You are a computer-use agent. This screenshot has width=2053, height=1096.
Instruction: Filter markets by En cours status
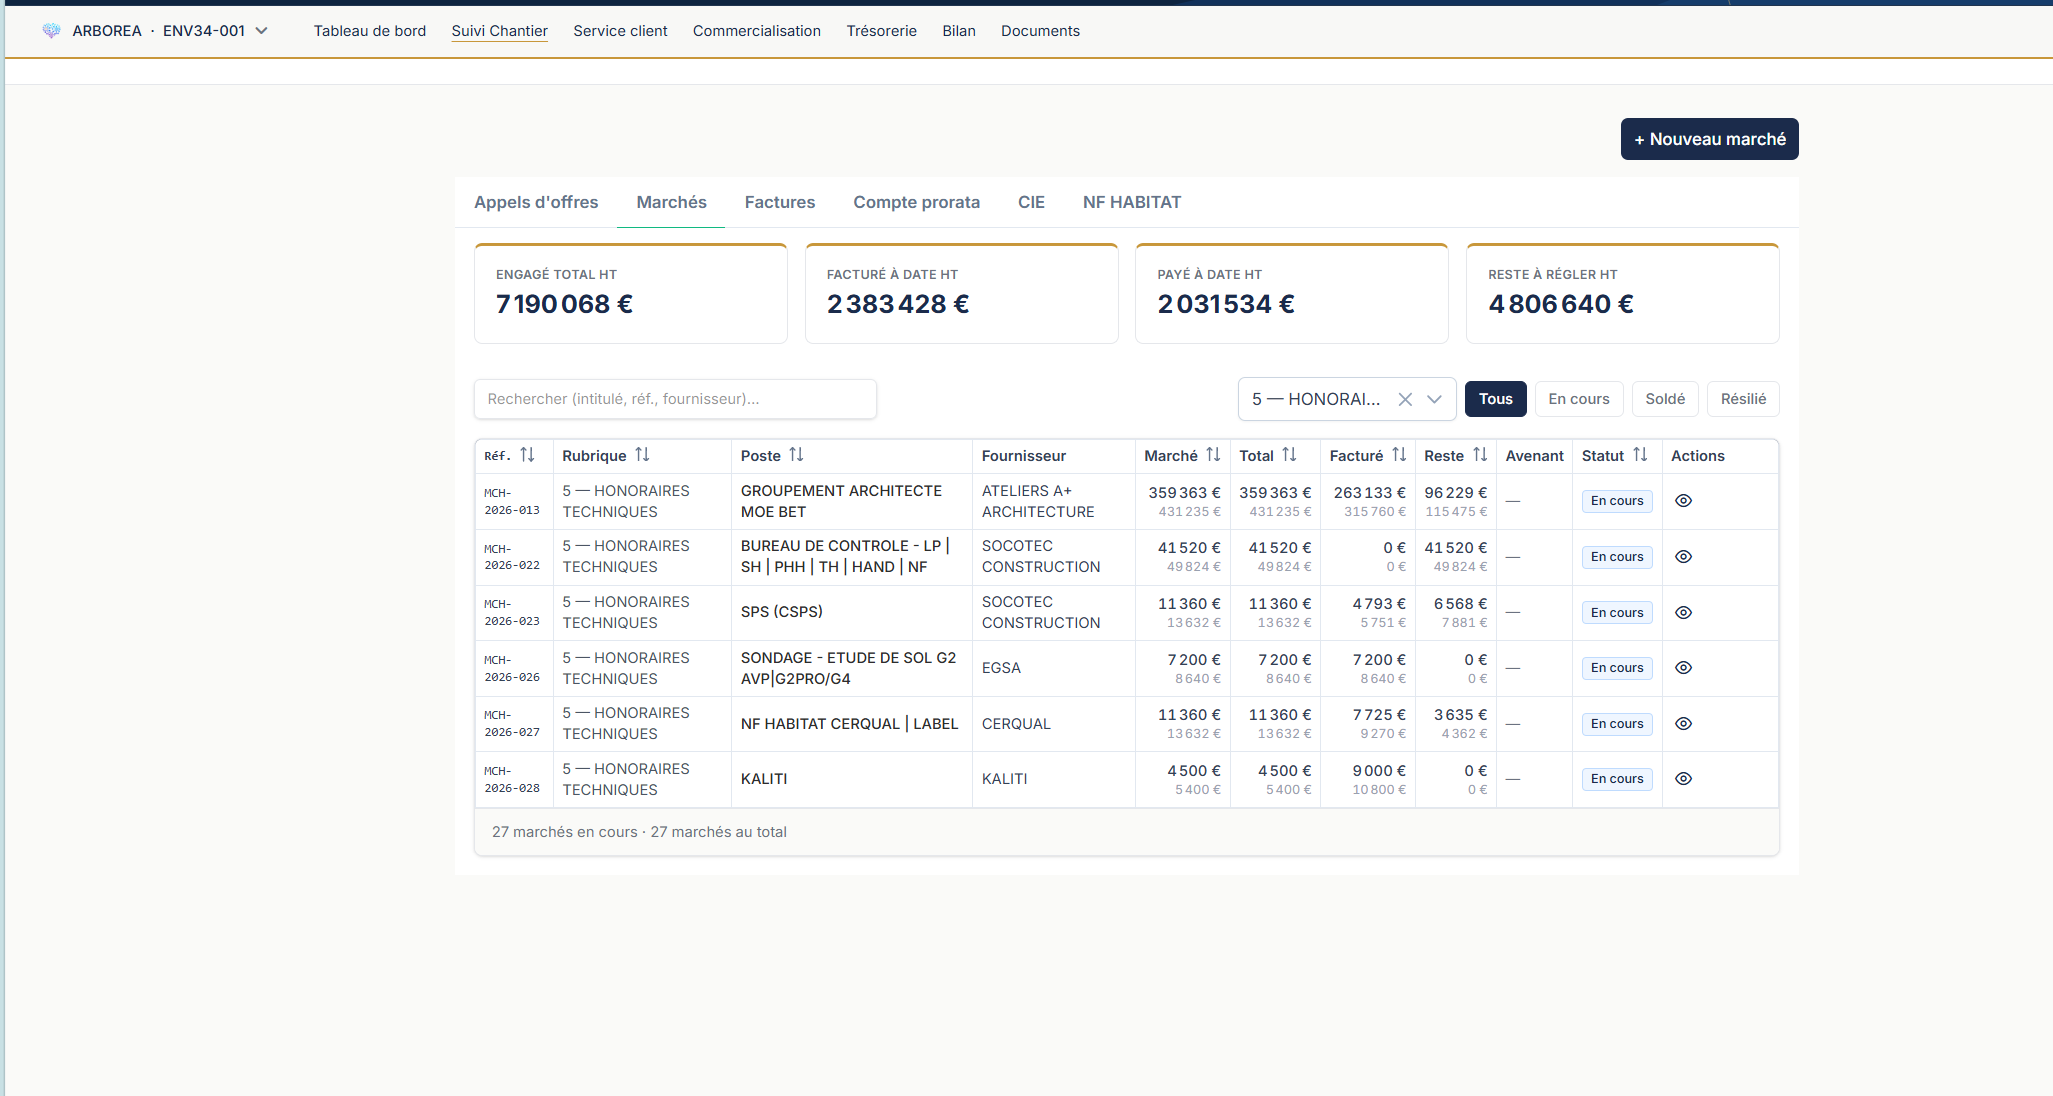coord(1579,399)
